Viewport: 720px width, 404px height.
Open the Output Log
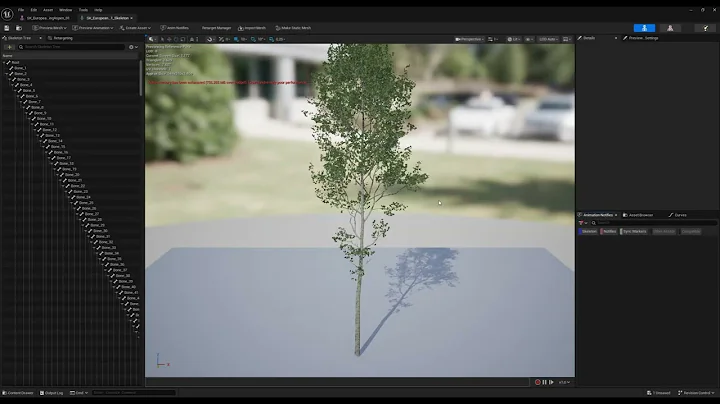pyautogui.click(x=51, y=393)
